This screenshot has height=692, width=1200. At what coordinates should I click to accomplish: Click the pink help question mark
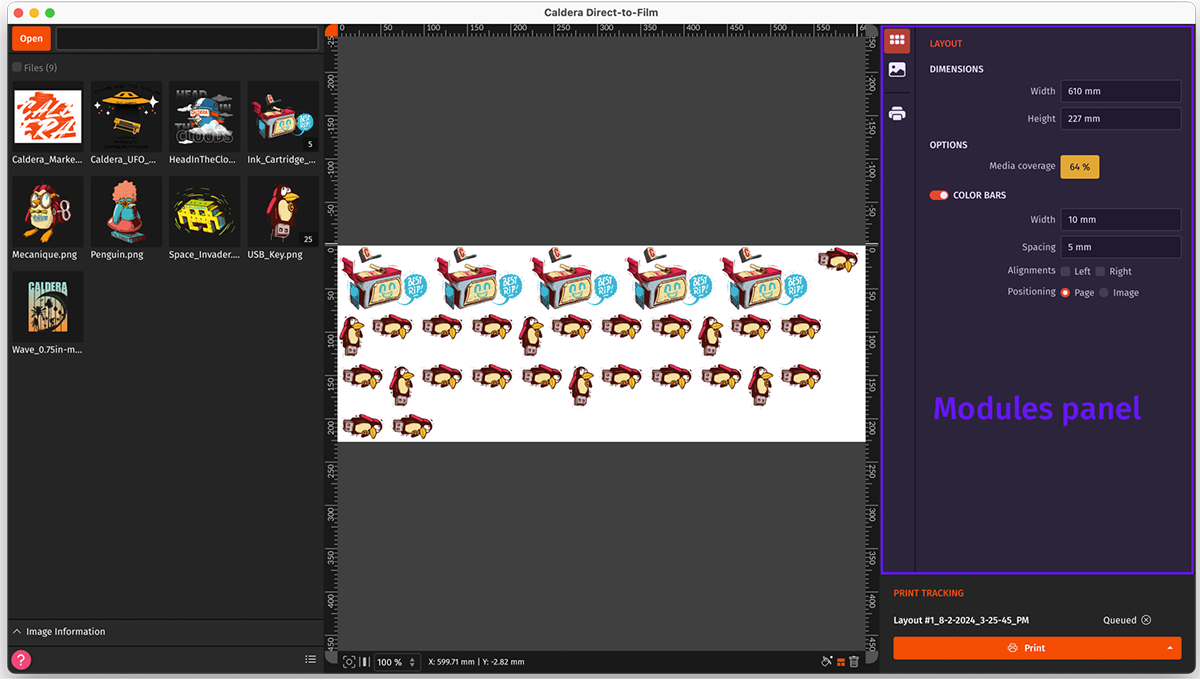21,660
